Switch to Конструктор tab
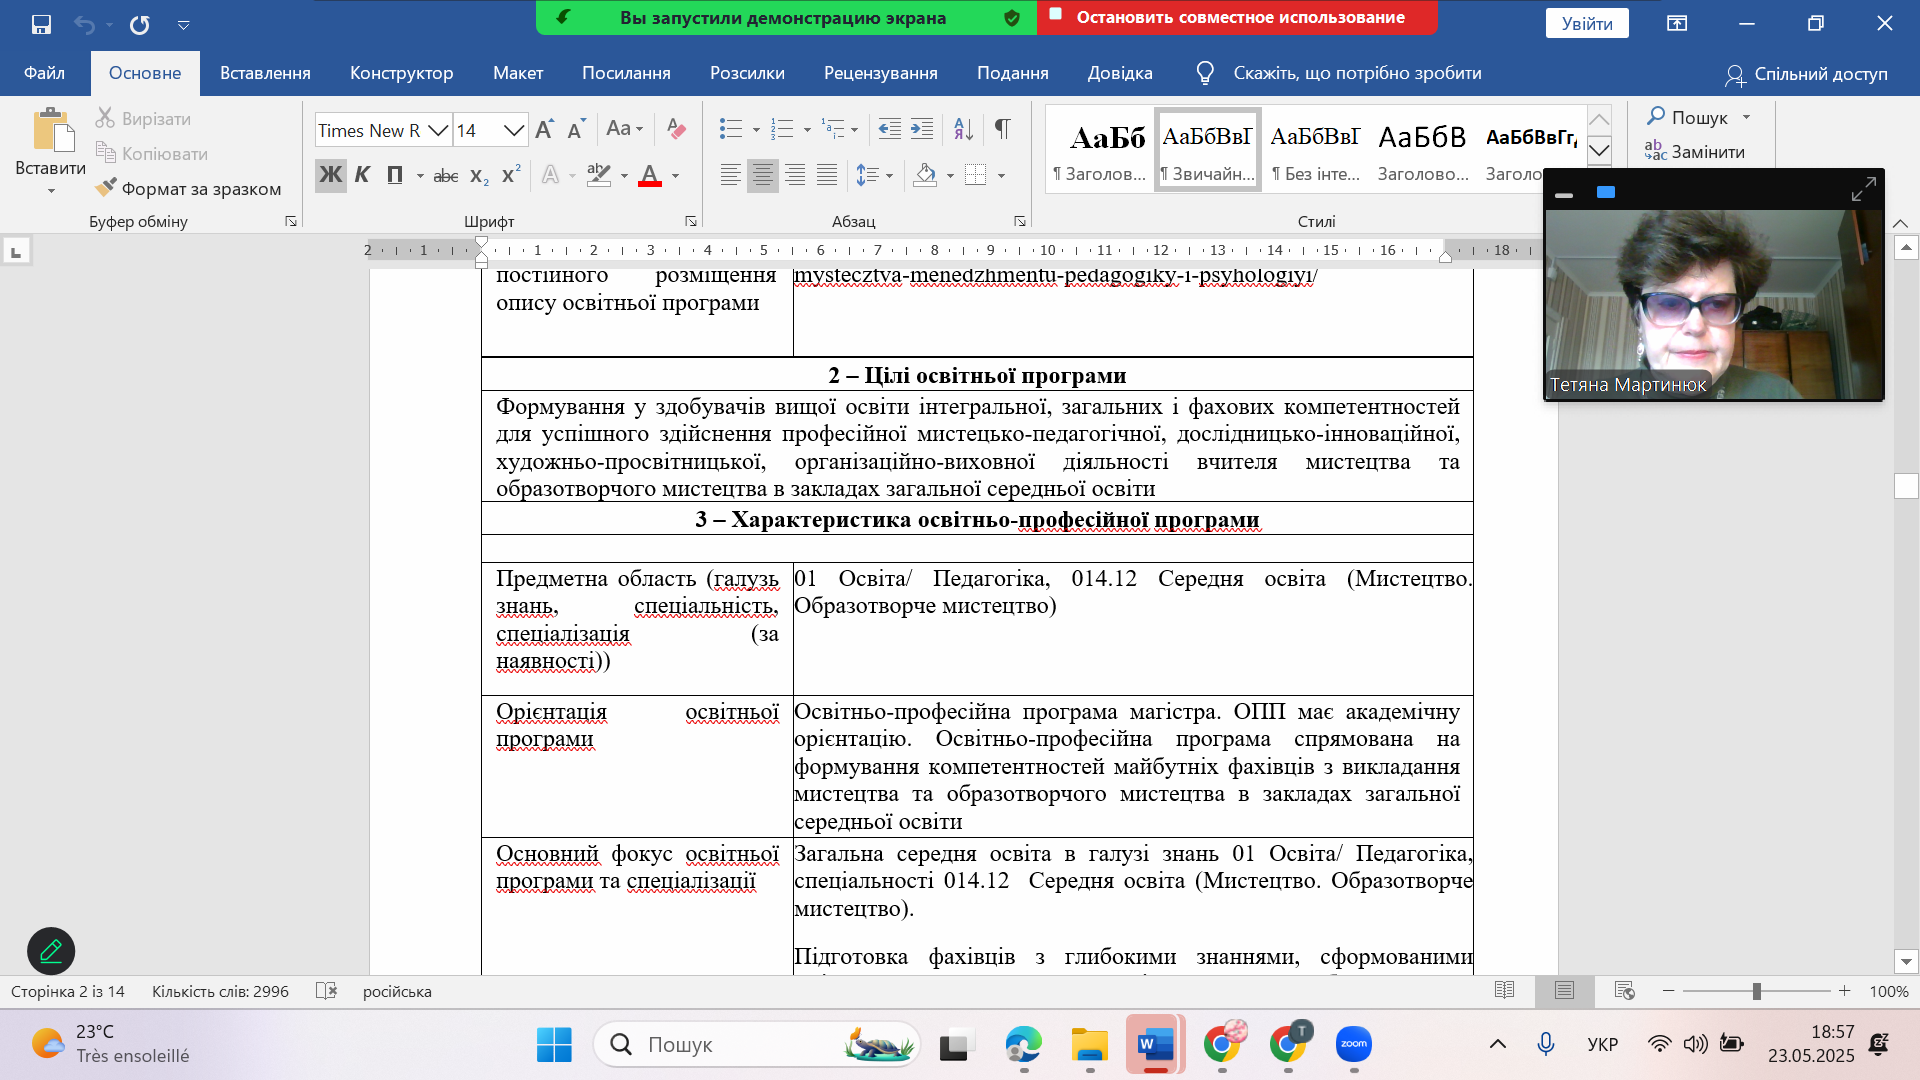 (x=402, y=73)
